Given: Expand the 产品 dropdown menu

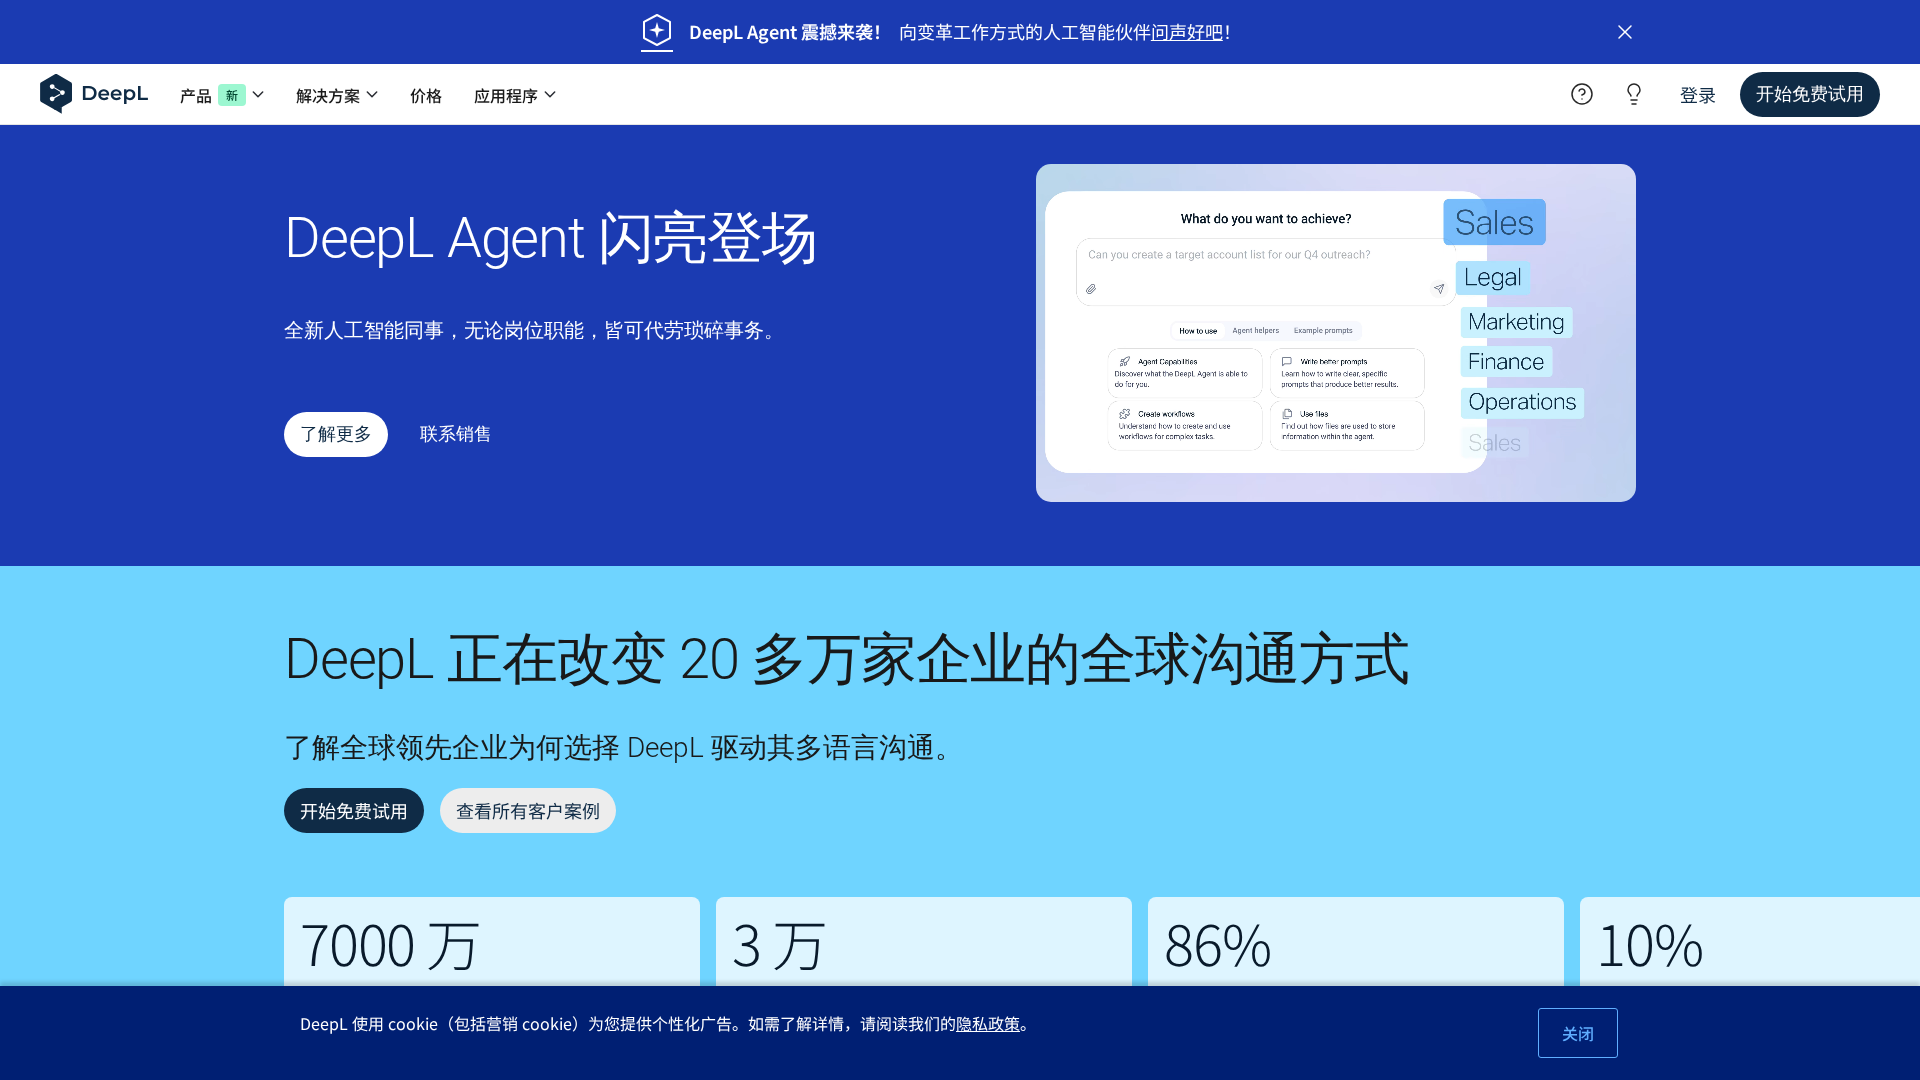Looking at the screenshot, I should point(222,95).
